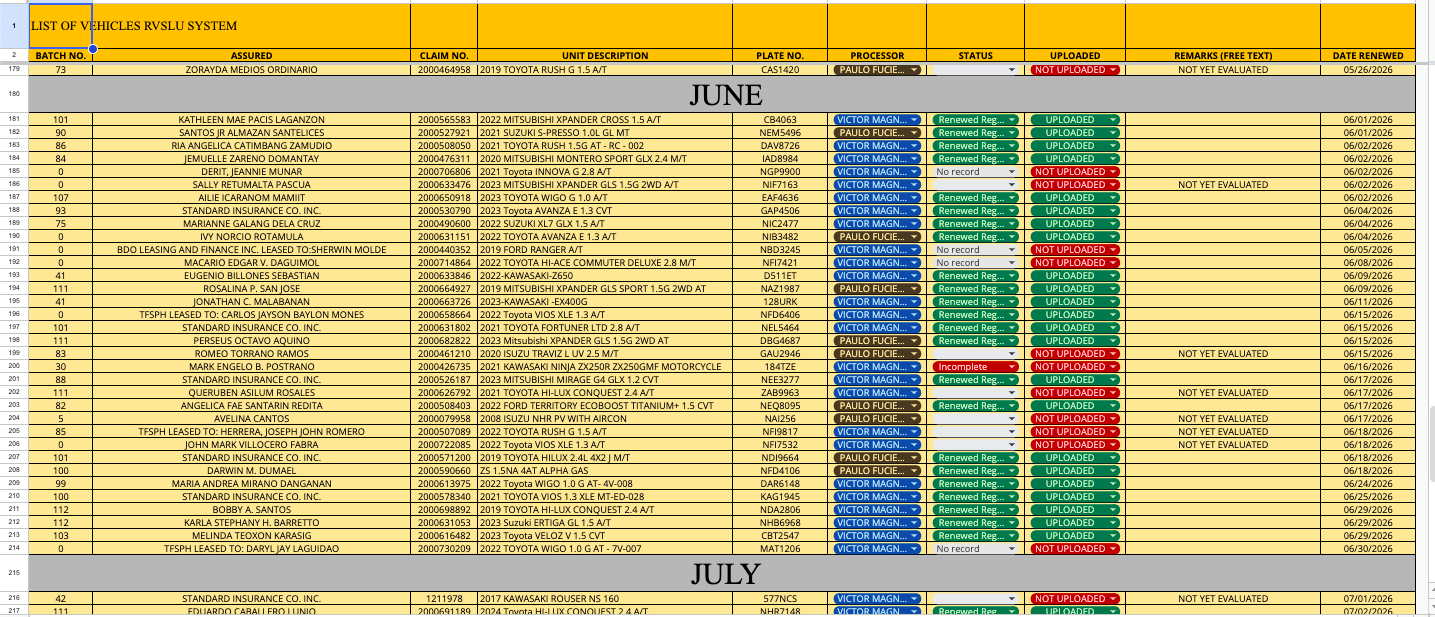This screenshot has height=617, width=1435.
Task: Select unit description ZS 1.5NA 4AT ALPHA GAS
Action: click(x=605, y=471)
